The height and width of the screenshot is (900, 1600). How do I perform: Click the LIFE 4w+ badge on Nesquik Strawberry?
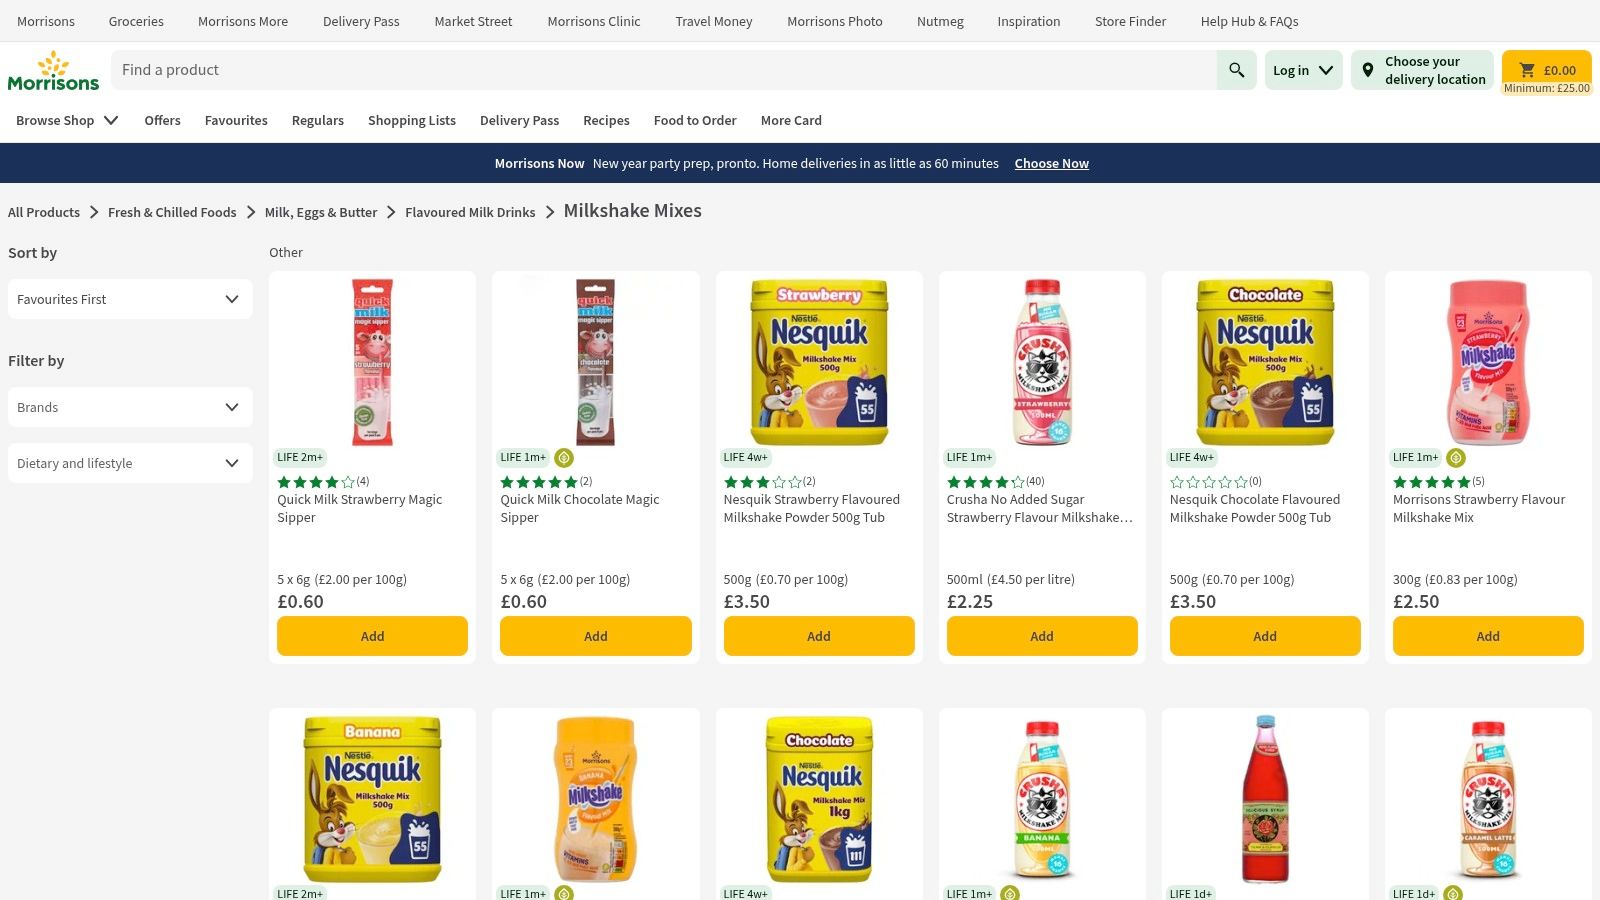coord(747,457)
